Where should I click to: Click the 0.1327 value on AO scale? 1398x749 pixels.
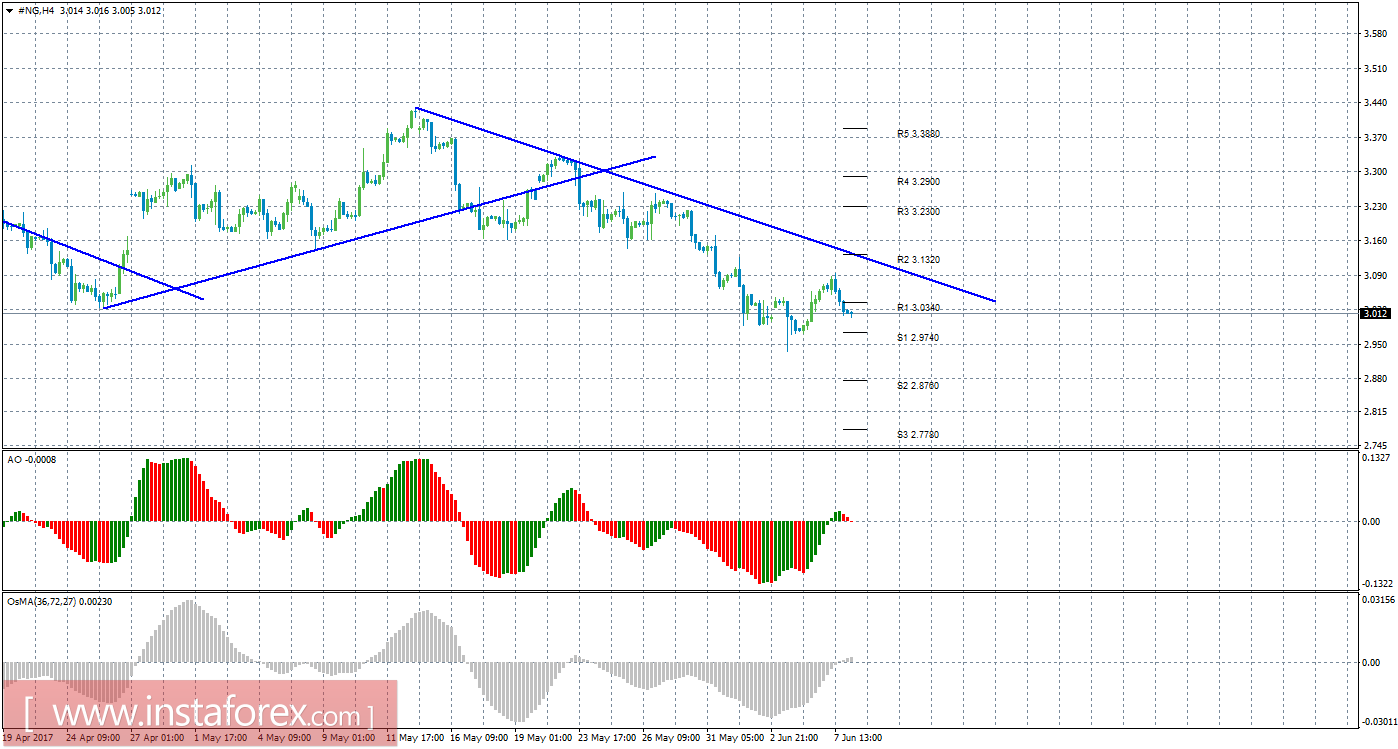(x=1376, y=458)
